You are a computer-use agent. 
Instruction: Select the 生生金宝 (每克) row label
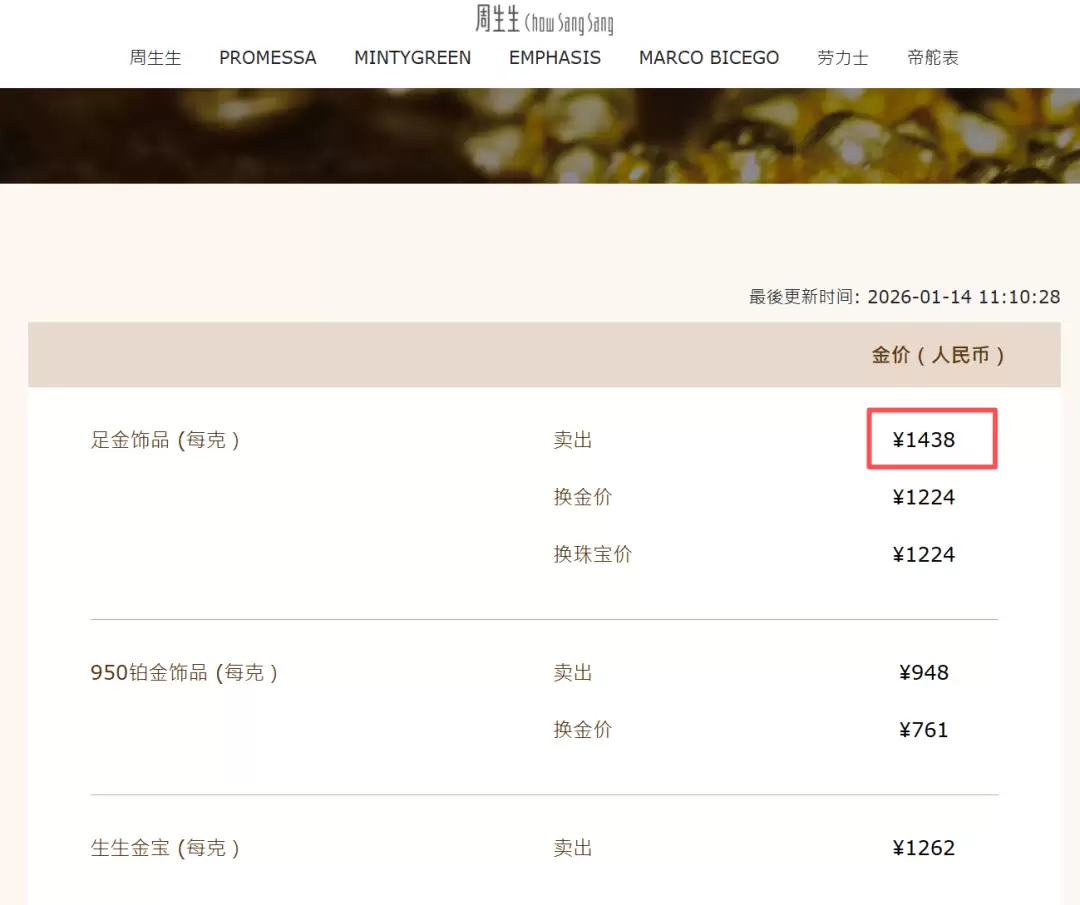pos(166,848)
